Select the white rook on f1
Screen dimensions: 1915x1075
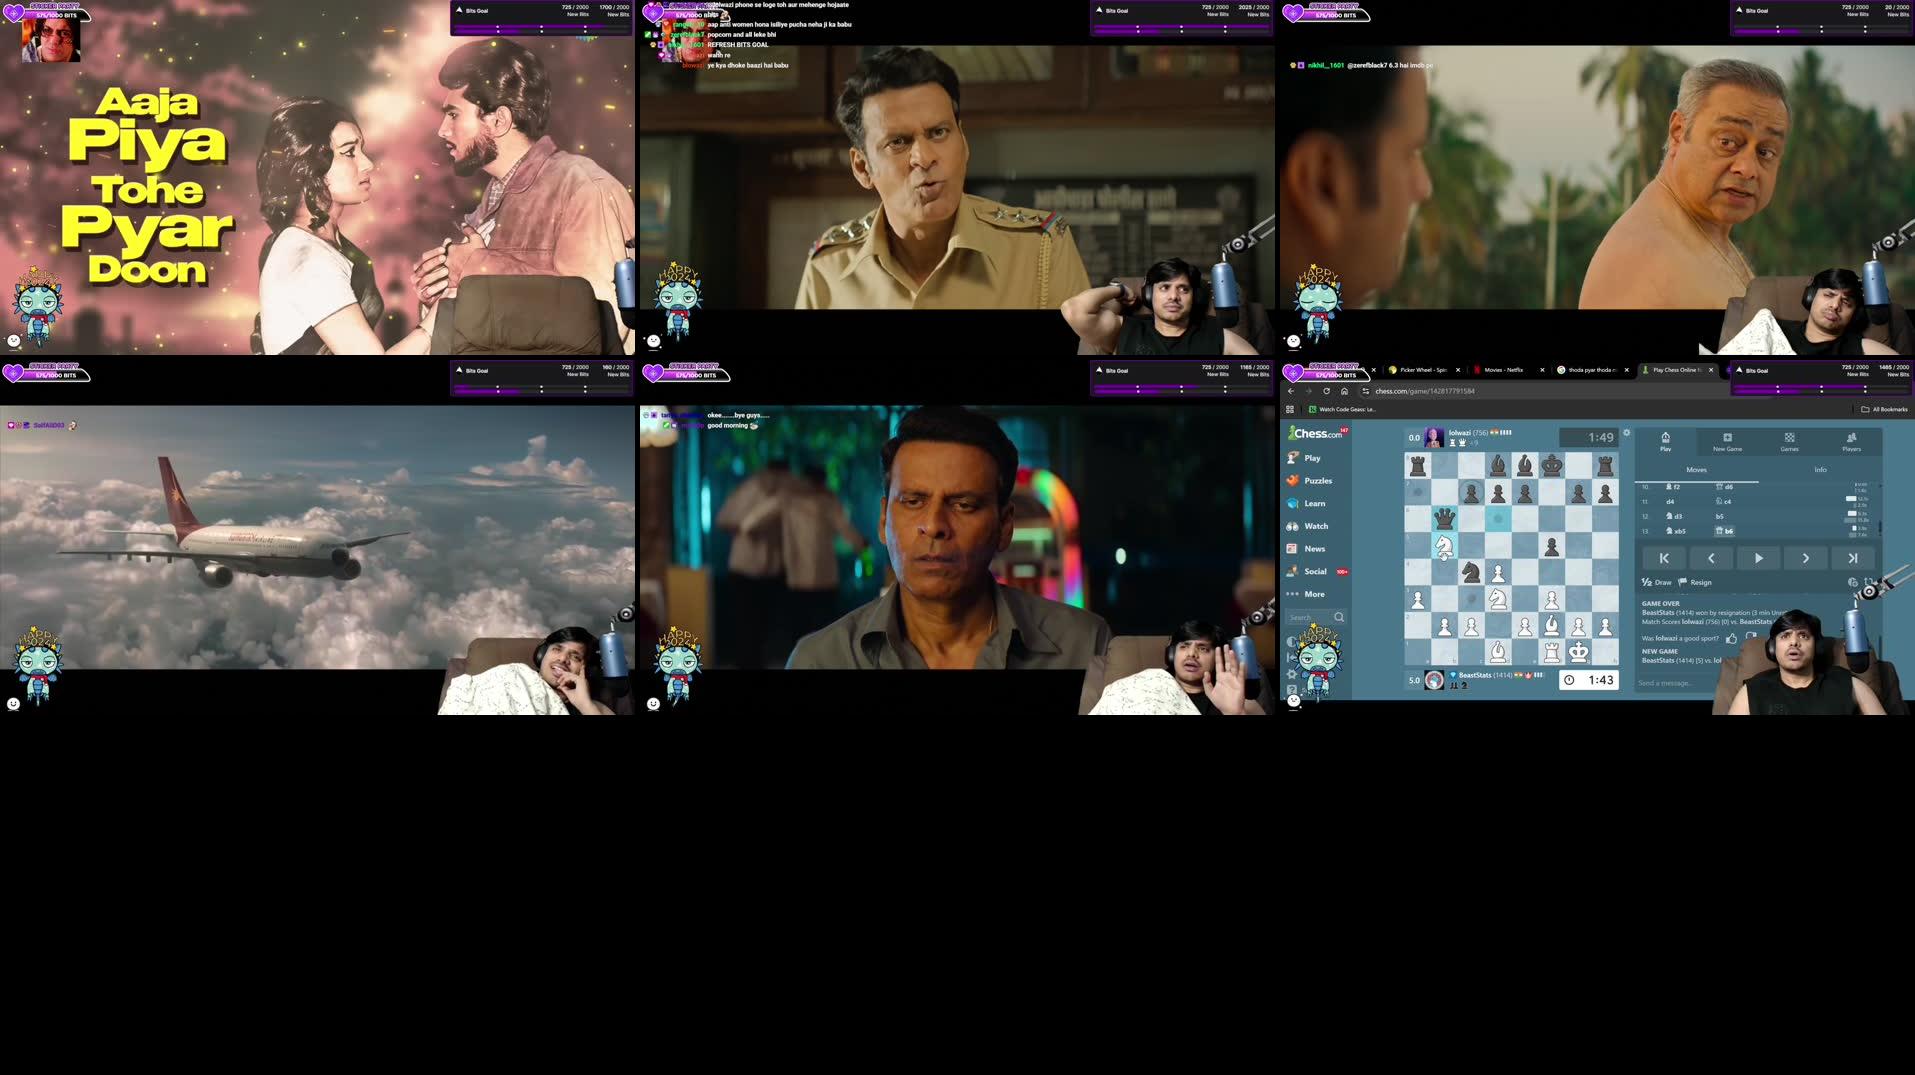click(x=1552, y=653)
